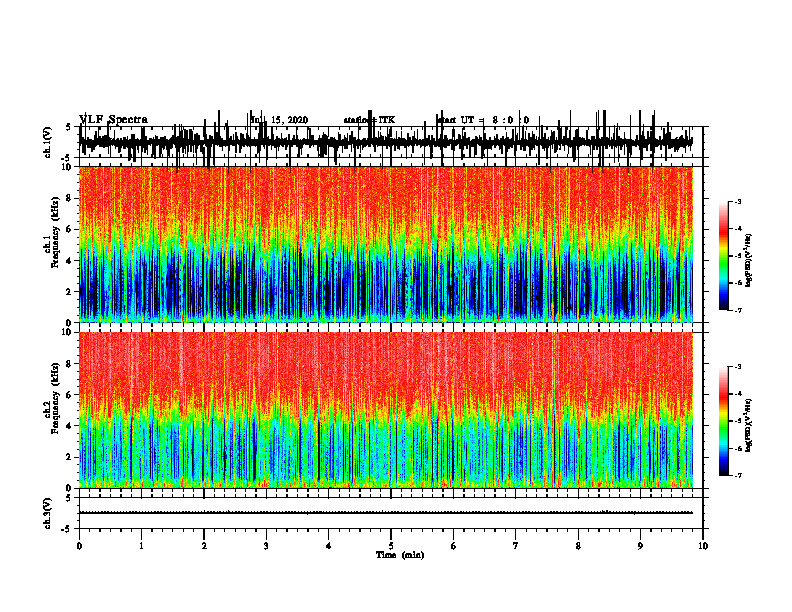Viewport: 792px width, 612px height.
Task: Click the "4" kHz tick on ch.2 frequency axis
Action: click(x=70, y=426)
